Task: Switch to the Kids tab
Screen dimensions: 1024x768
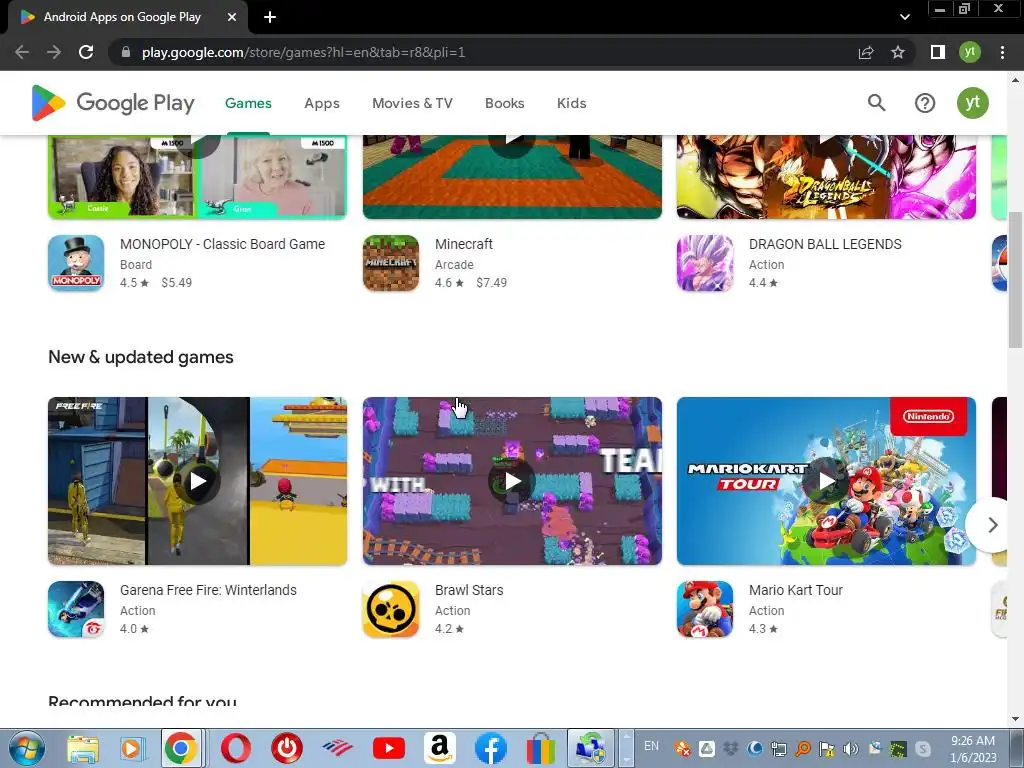Action: coord(571,103)
